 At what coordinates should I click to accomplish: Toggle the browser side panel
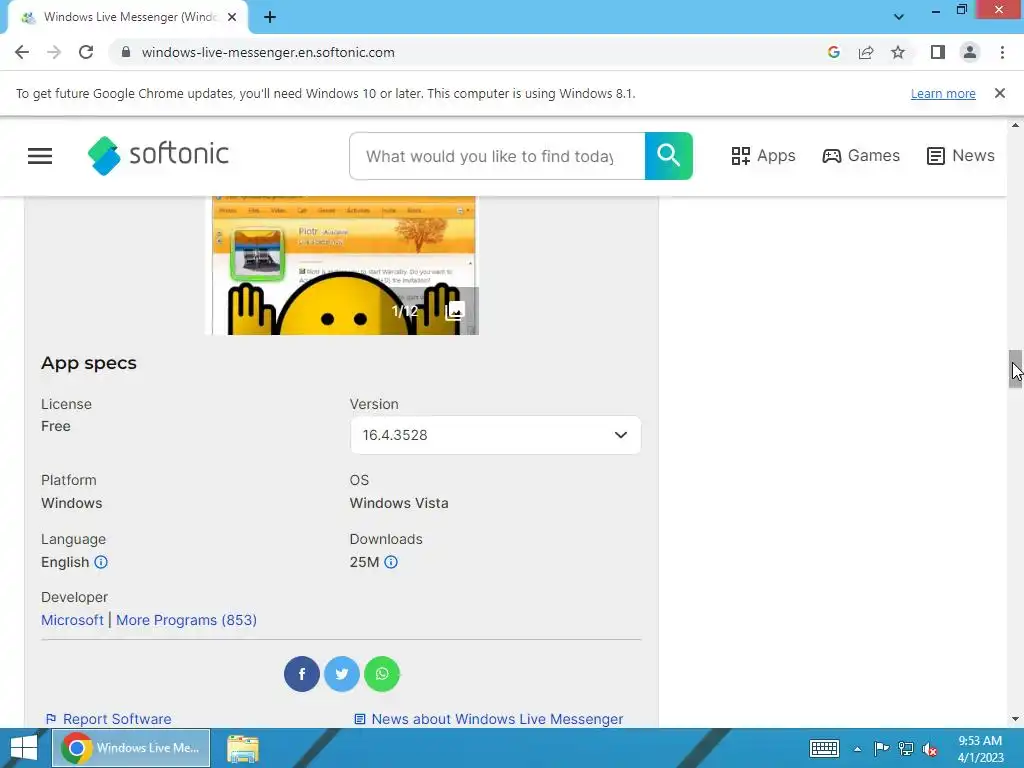coord(938,52)
